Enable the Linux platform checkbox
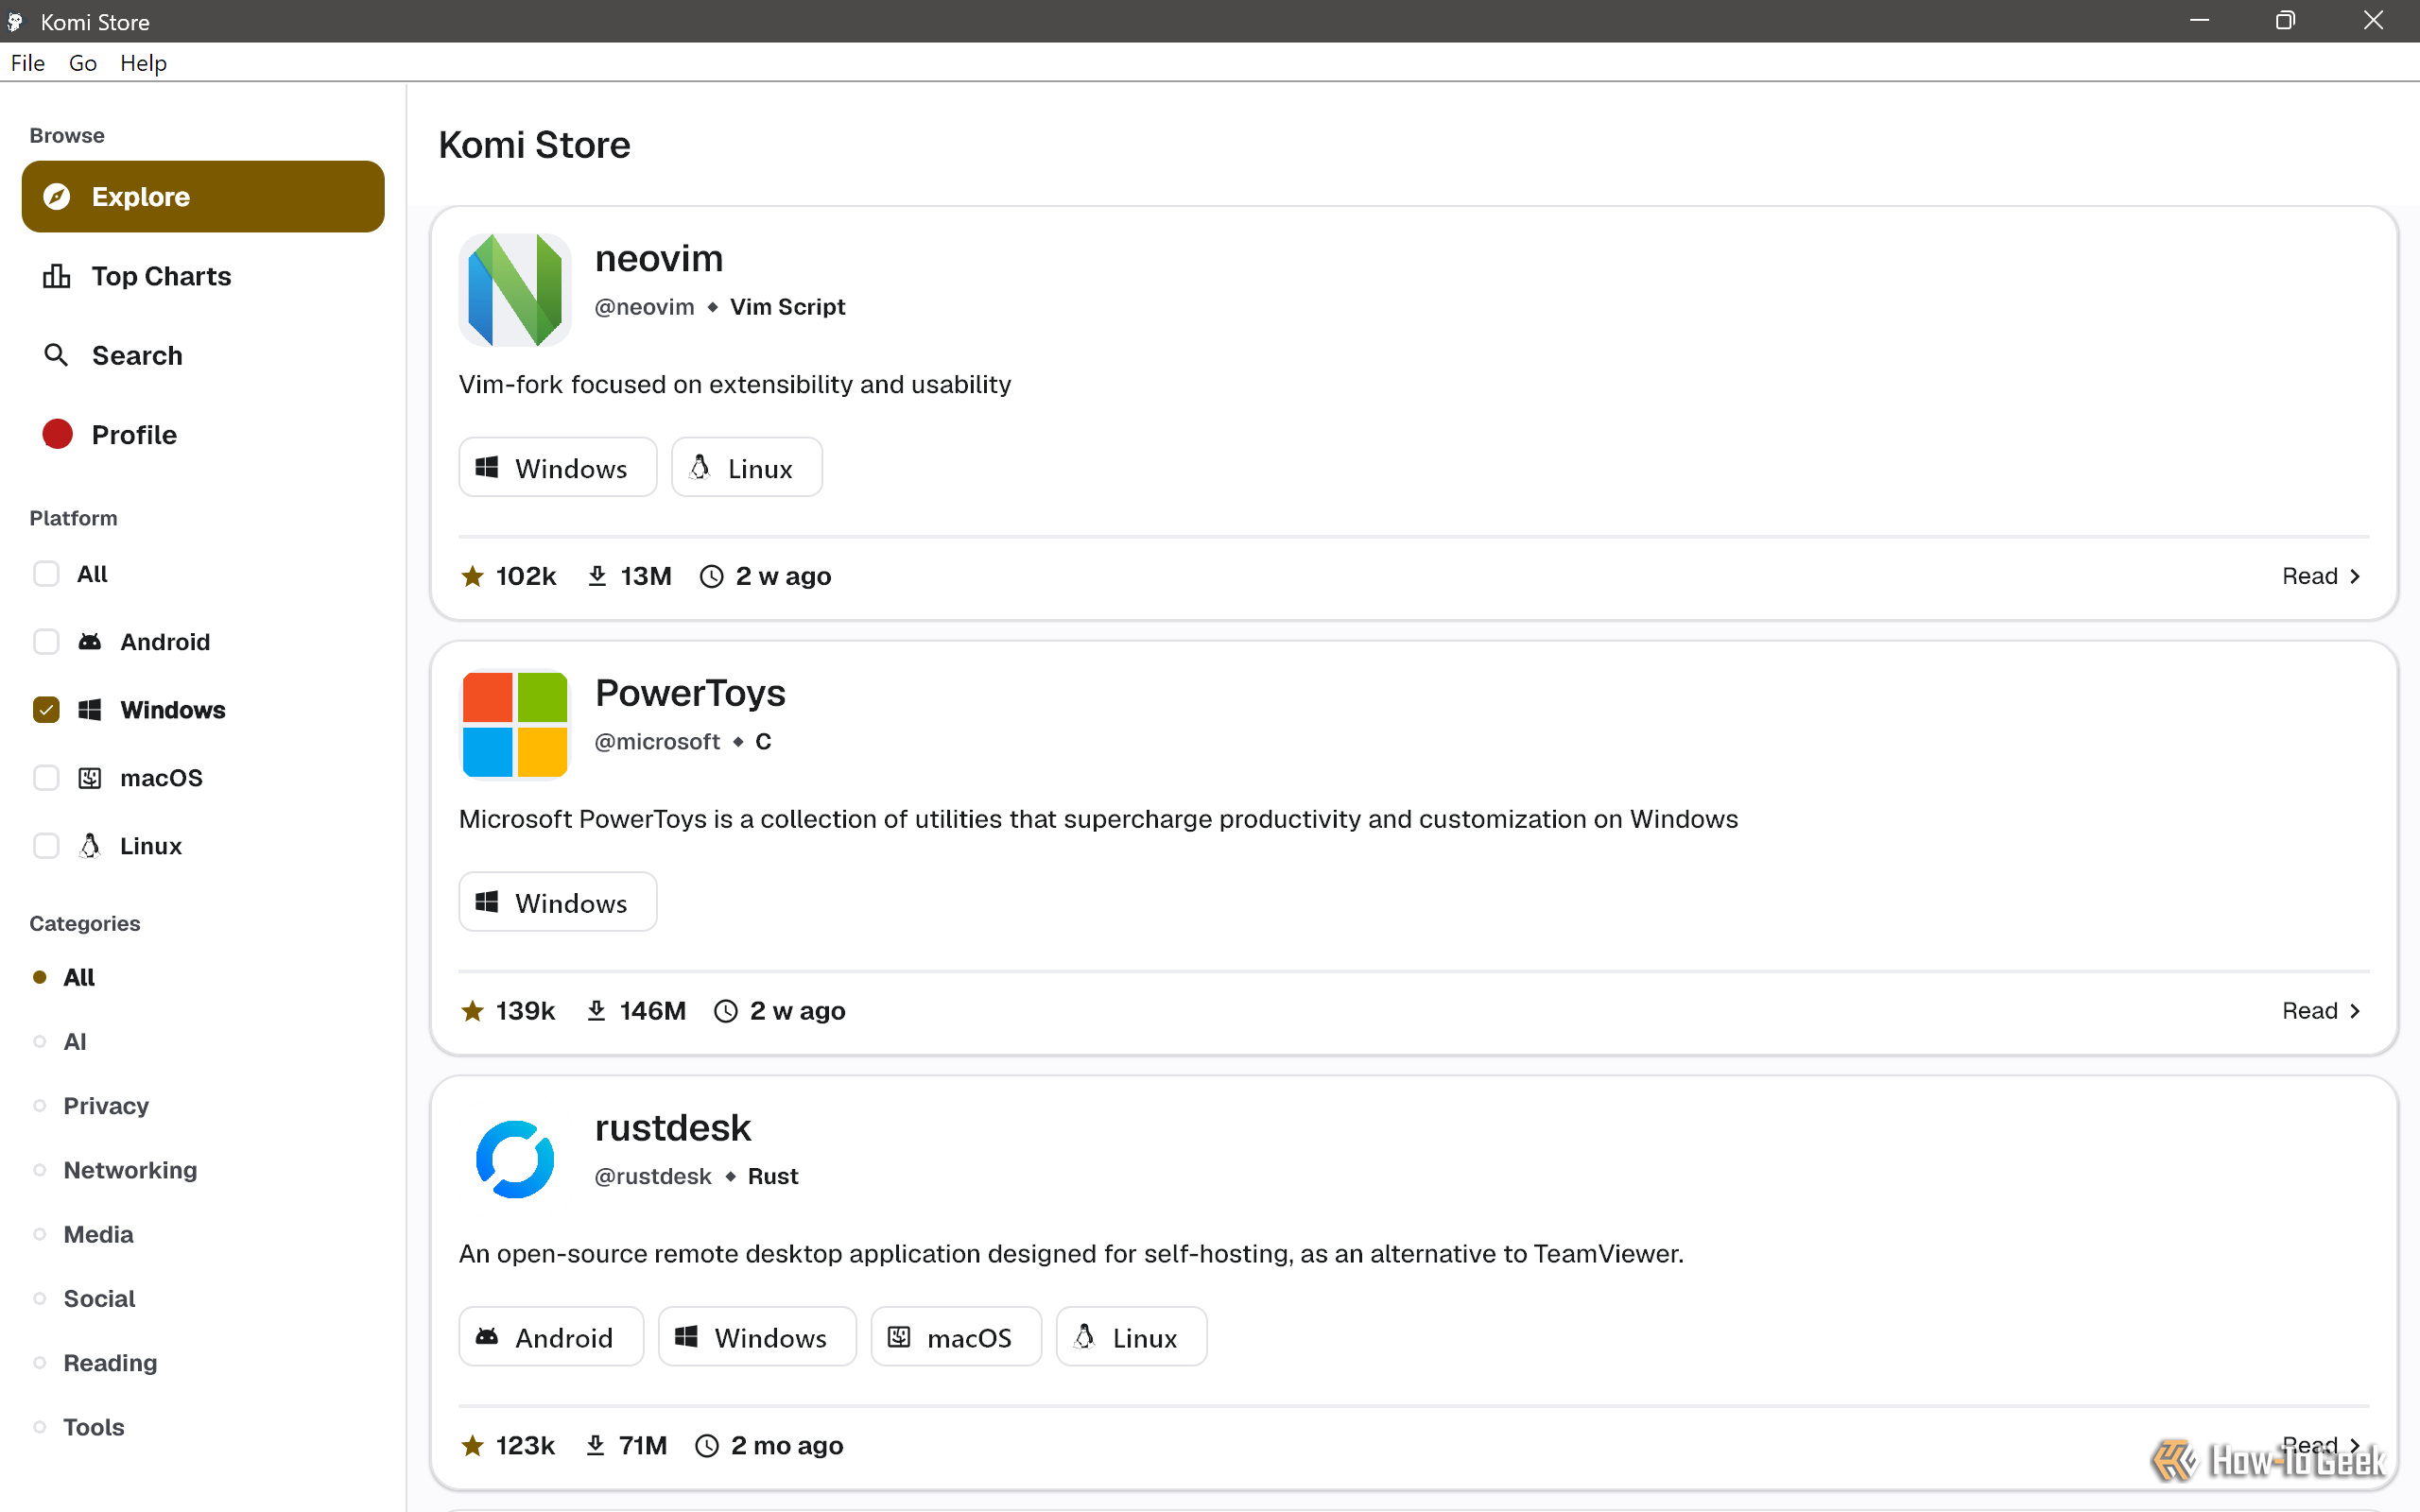Image resolution: width=2420 pixels, height=1512 pixels. tap(46, 846)
